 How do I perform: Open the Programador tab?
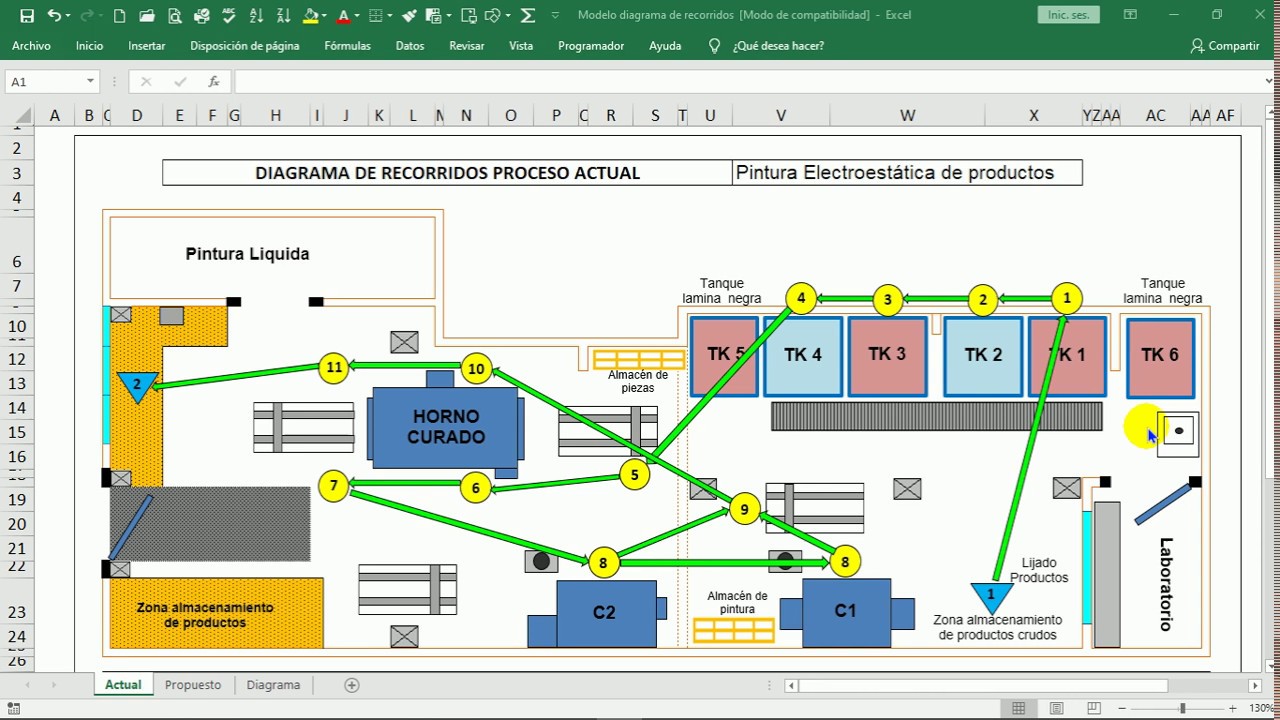pos(591,46)
